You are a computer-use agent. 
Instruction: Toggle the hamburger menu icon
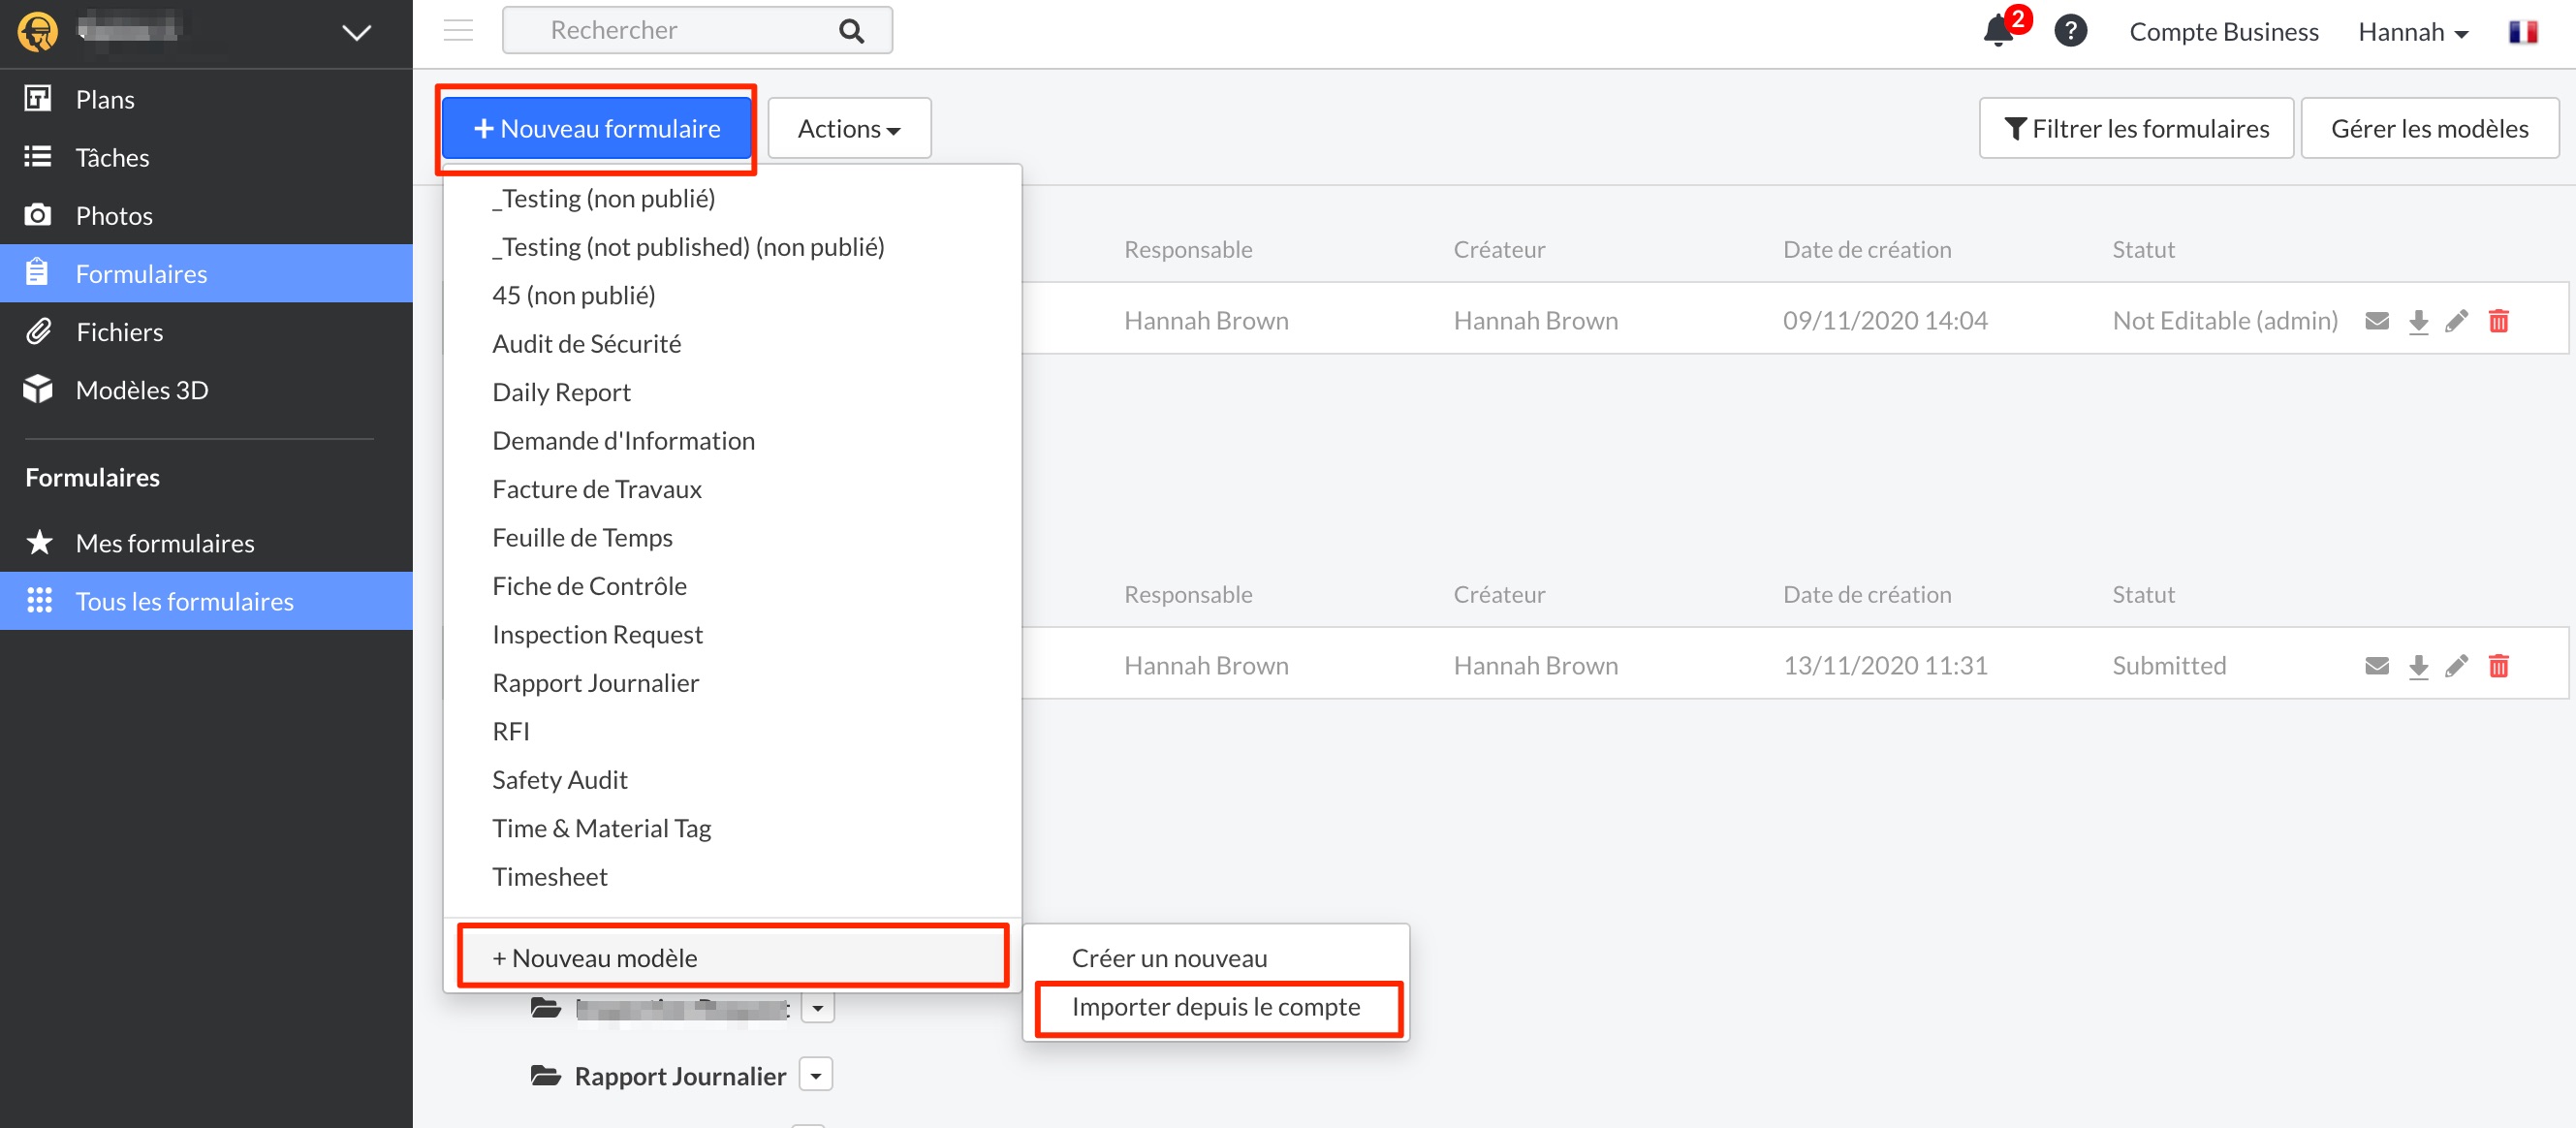(x=458, y=30)
